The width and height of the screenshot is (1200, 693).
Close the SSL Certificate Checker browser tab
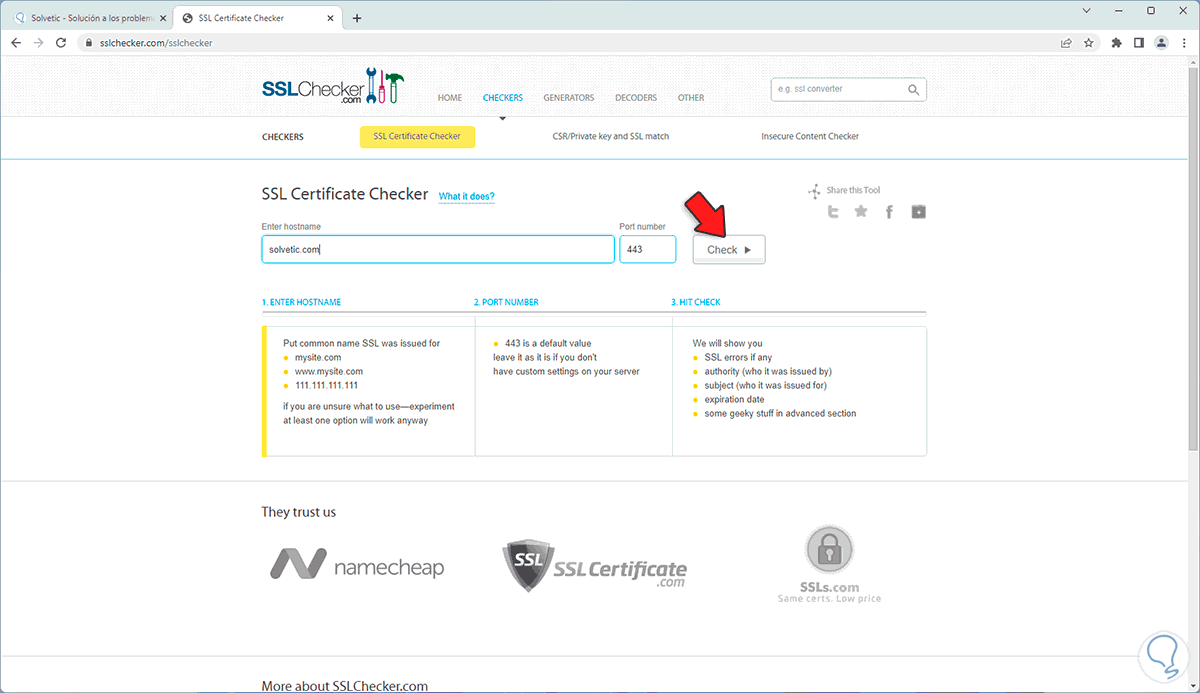(x=330, y=18)
